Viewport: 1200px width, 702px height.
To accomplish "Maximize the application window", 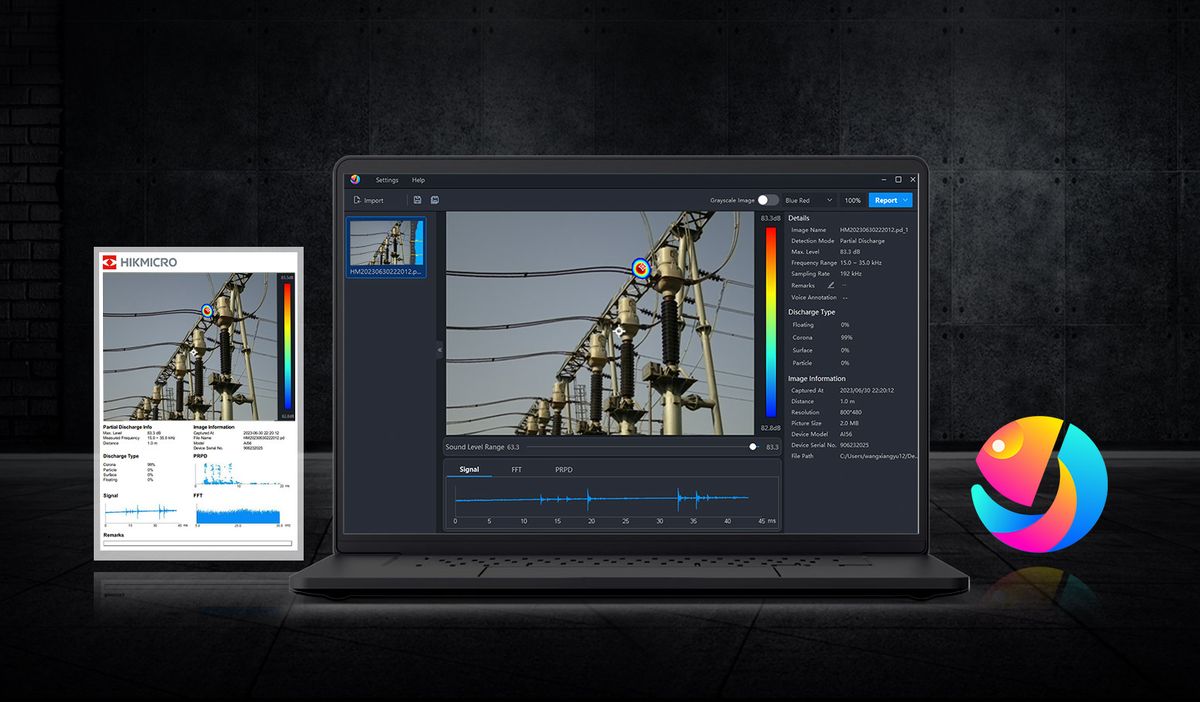I will pyautogui.click(x=898, y=180).
